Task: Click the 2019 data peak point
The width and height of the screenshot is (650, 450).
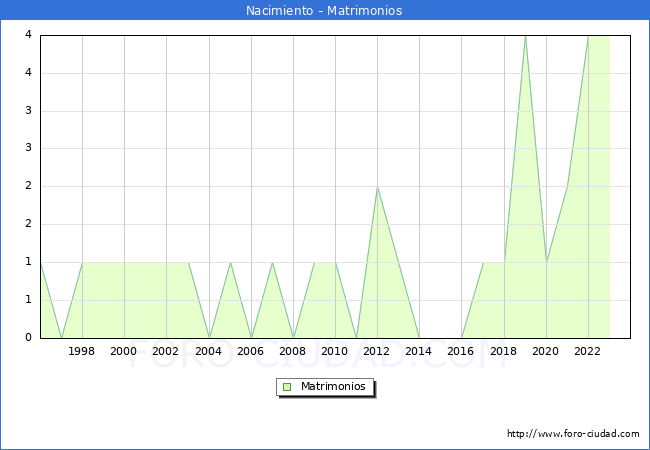Action: point(525,36)
